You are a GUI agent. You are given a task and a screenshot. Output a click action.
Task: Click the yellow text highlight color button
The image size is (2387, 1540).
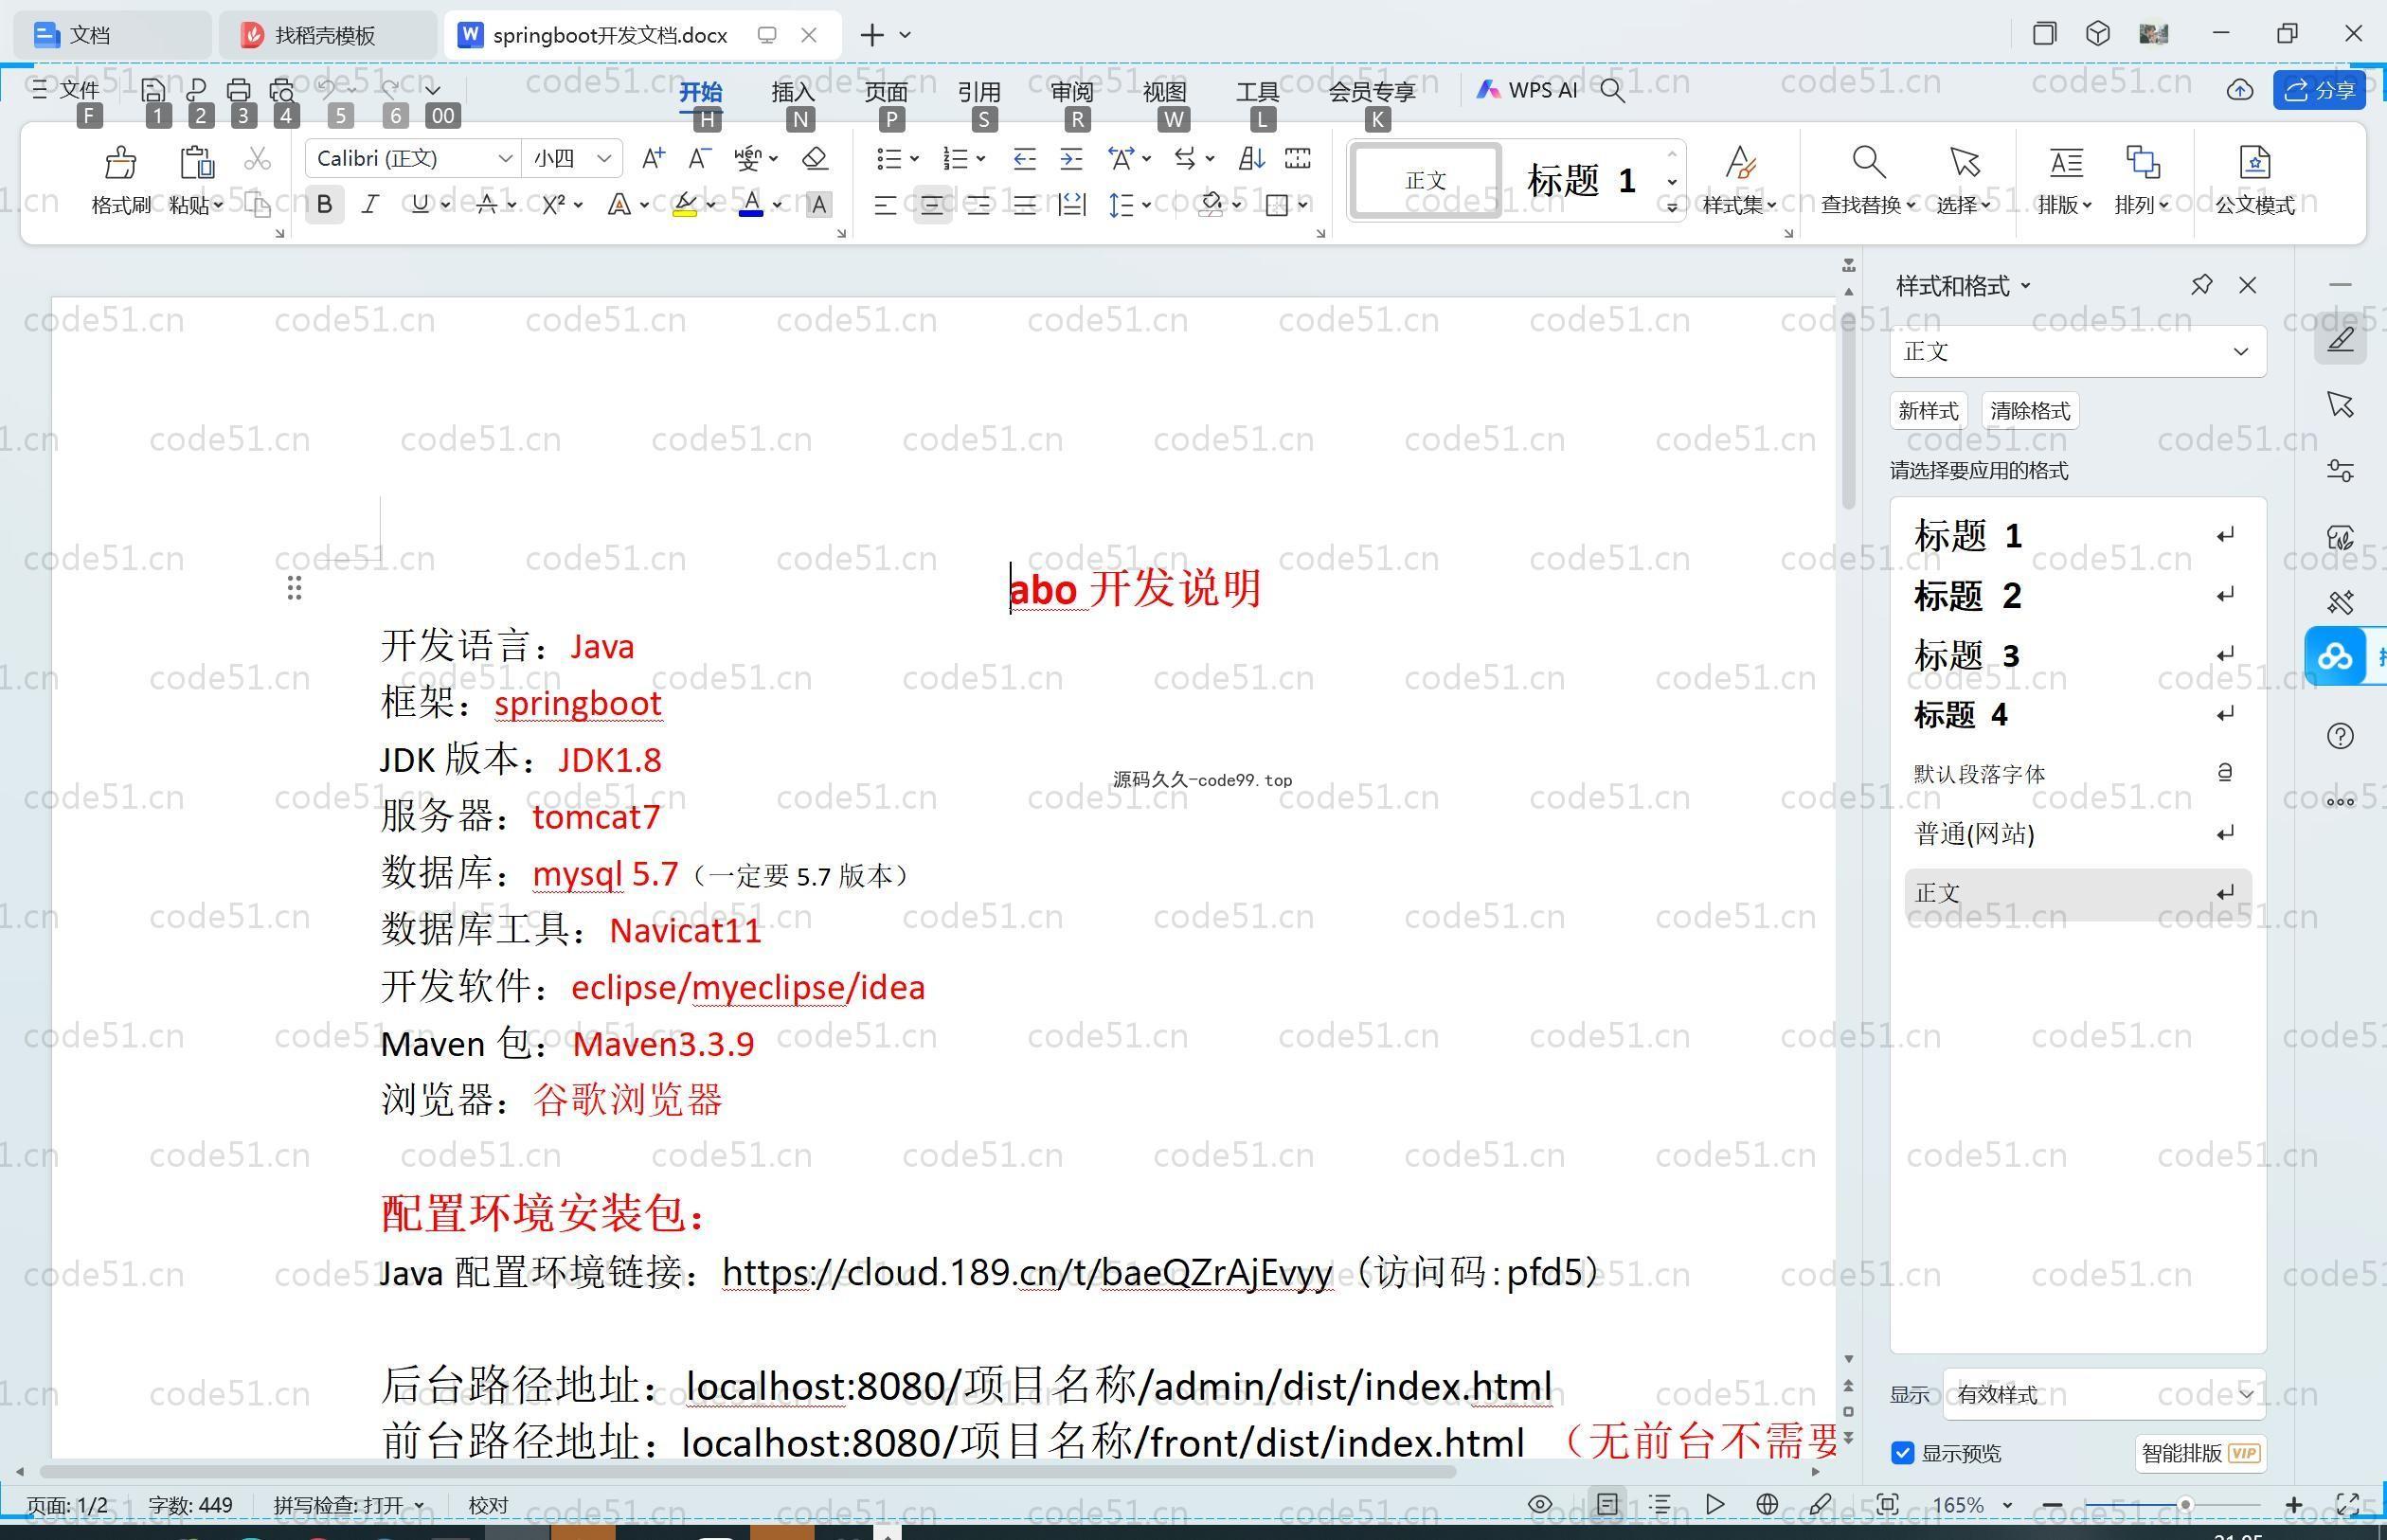685,205
